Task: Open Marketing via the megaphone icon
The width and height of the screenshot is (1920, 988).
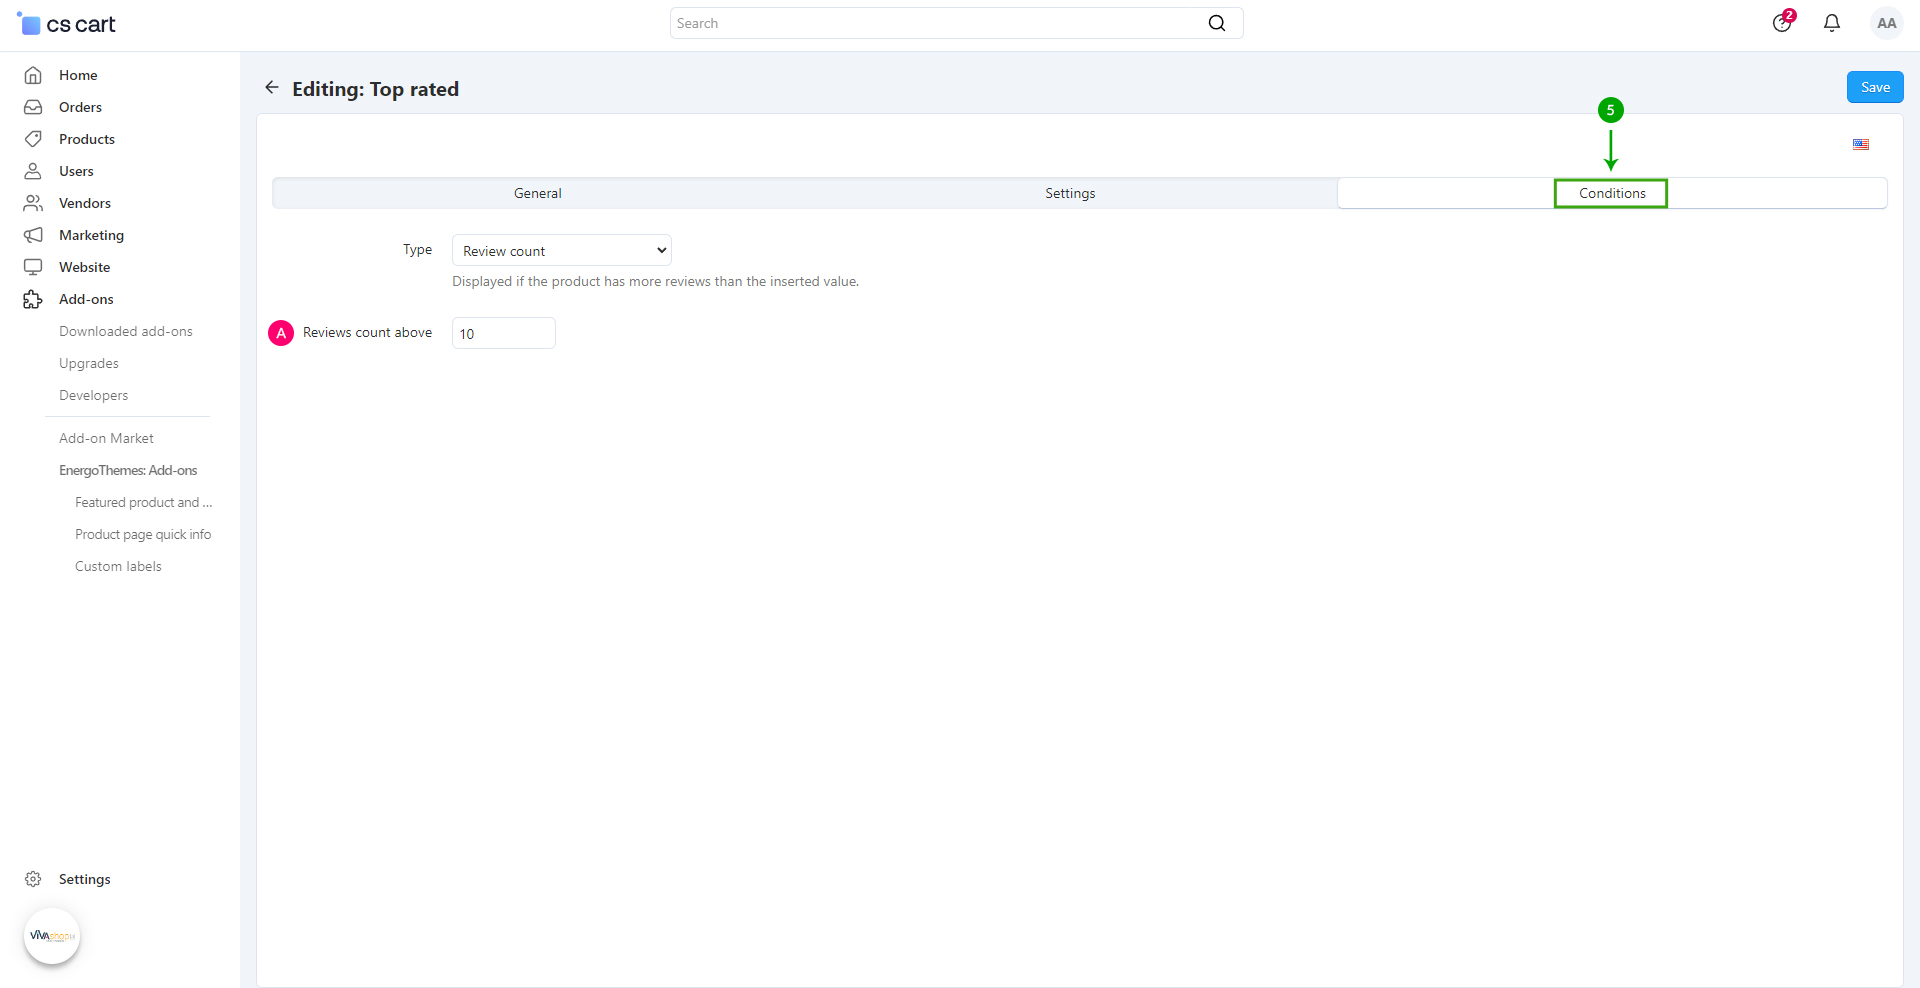Action: coord(33,235)
